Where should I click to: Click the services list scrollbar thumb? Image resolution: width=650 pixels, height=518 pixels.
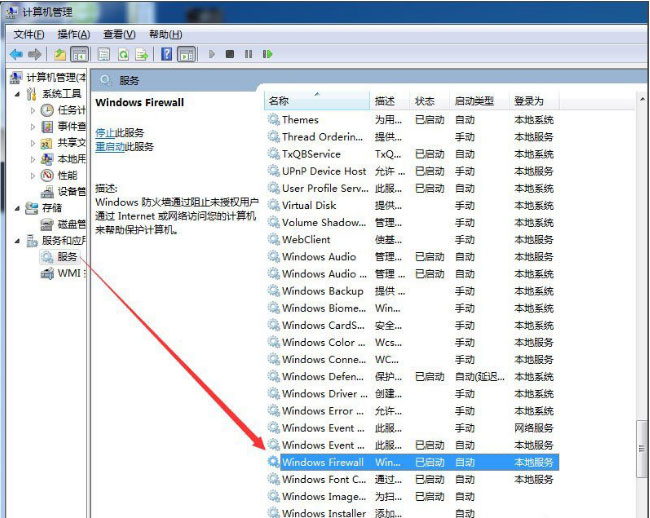tap(642, 449)
